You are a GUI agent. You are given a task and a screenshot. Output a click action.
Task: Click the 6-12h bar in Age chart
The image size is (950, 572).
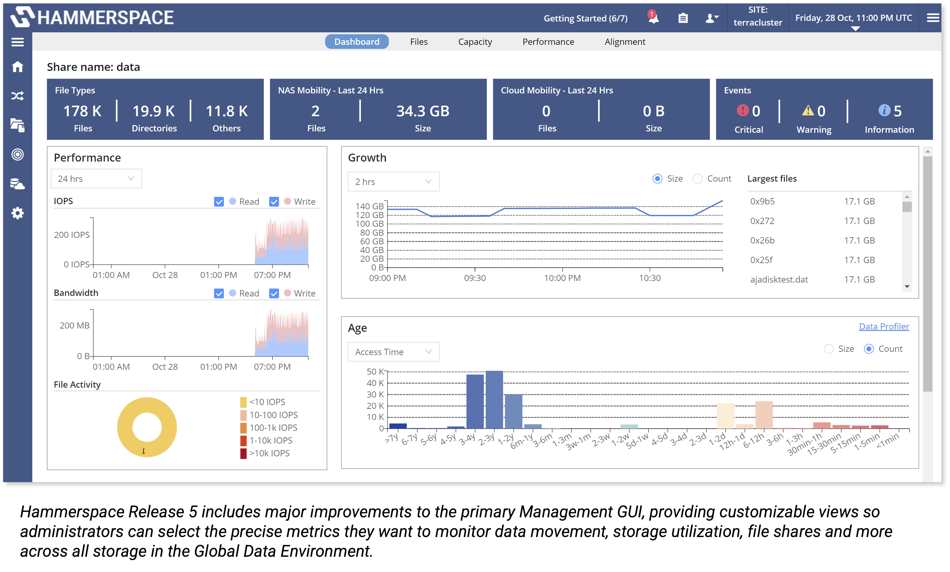click(764, 415)
